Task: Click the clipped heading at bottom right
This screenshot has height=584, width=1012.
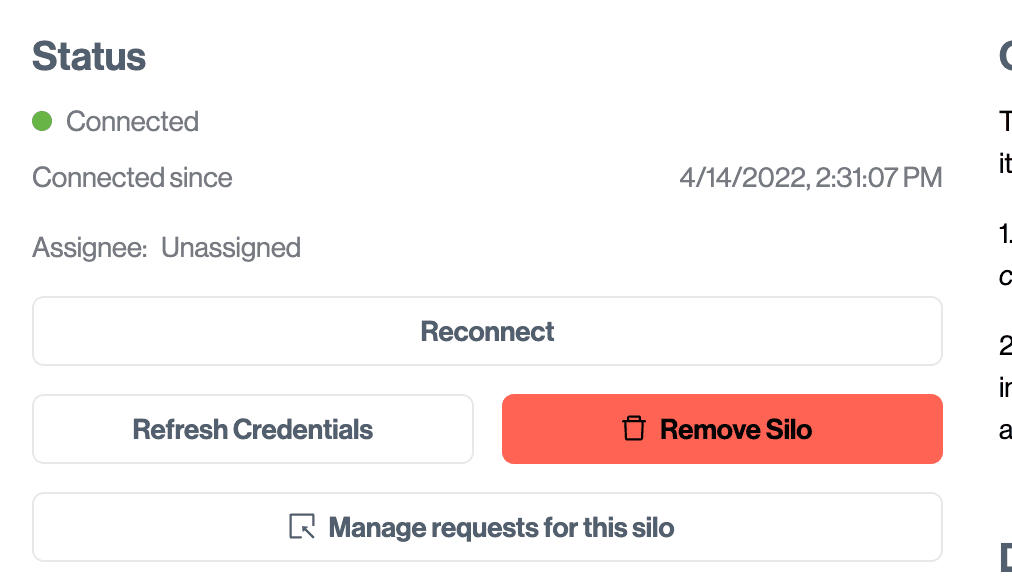Action: (1005, 556)
